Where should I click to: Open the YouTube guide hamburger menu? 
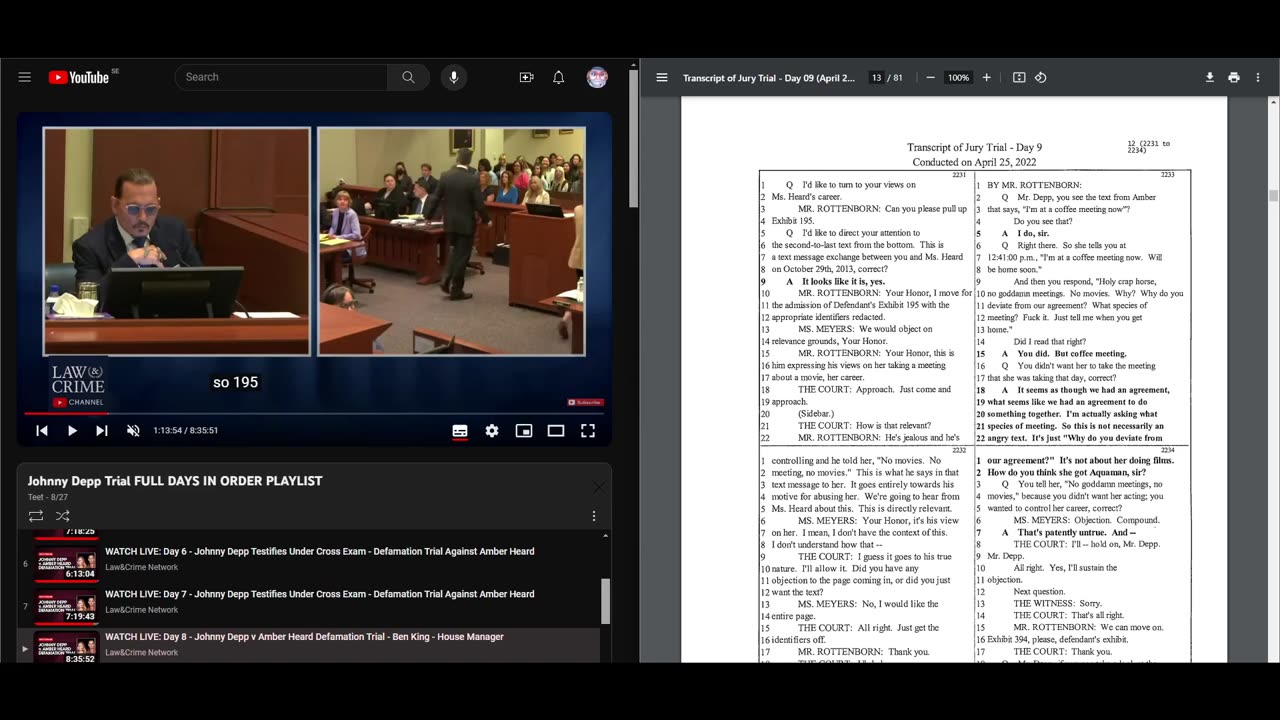point(25,77)
